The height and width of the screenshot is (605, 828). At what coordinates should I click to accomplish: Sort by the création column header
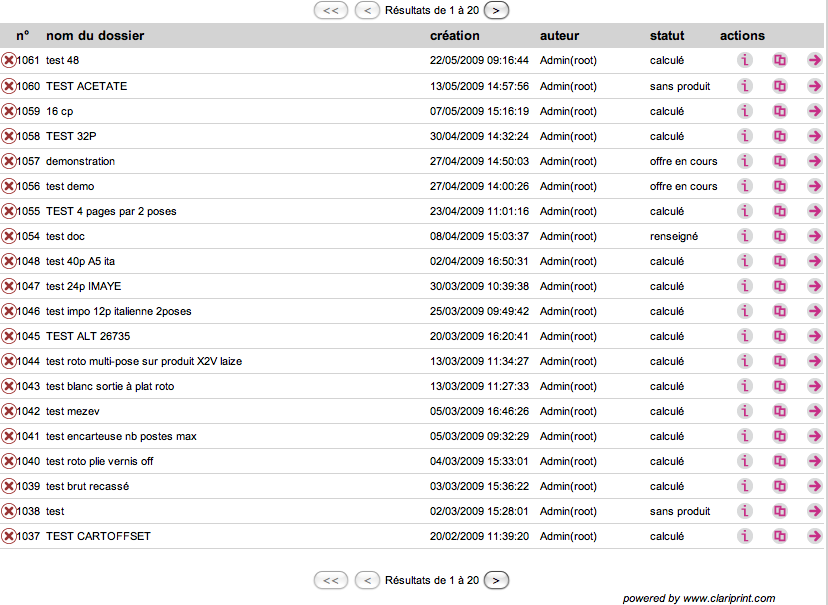point(454,36)
